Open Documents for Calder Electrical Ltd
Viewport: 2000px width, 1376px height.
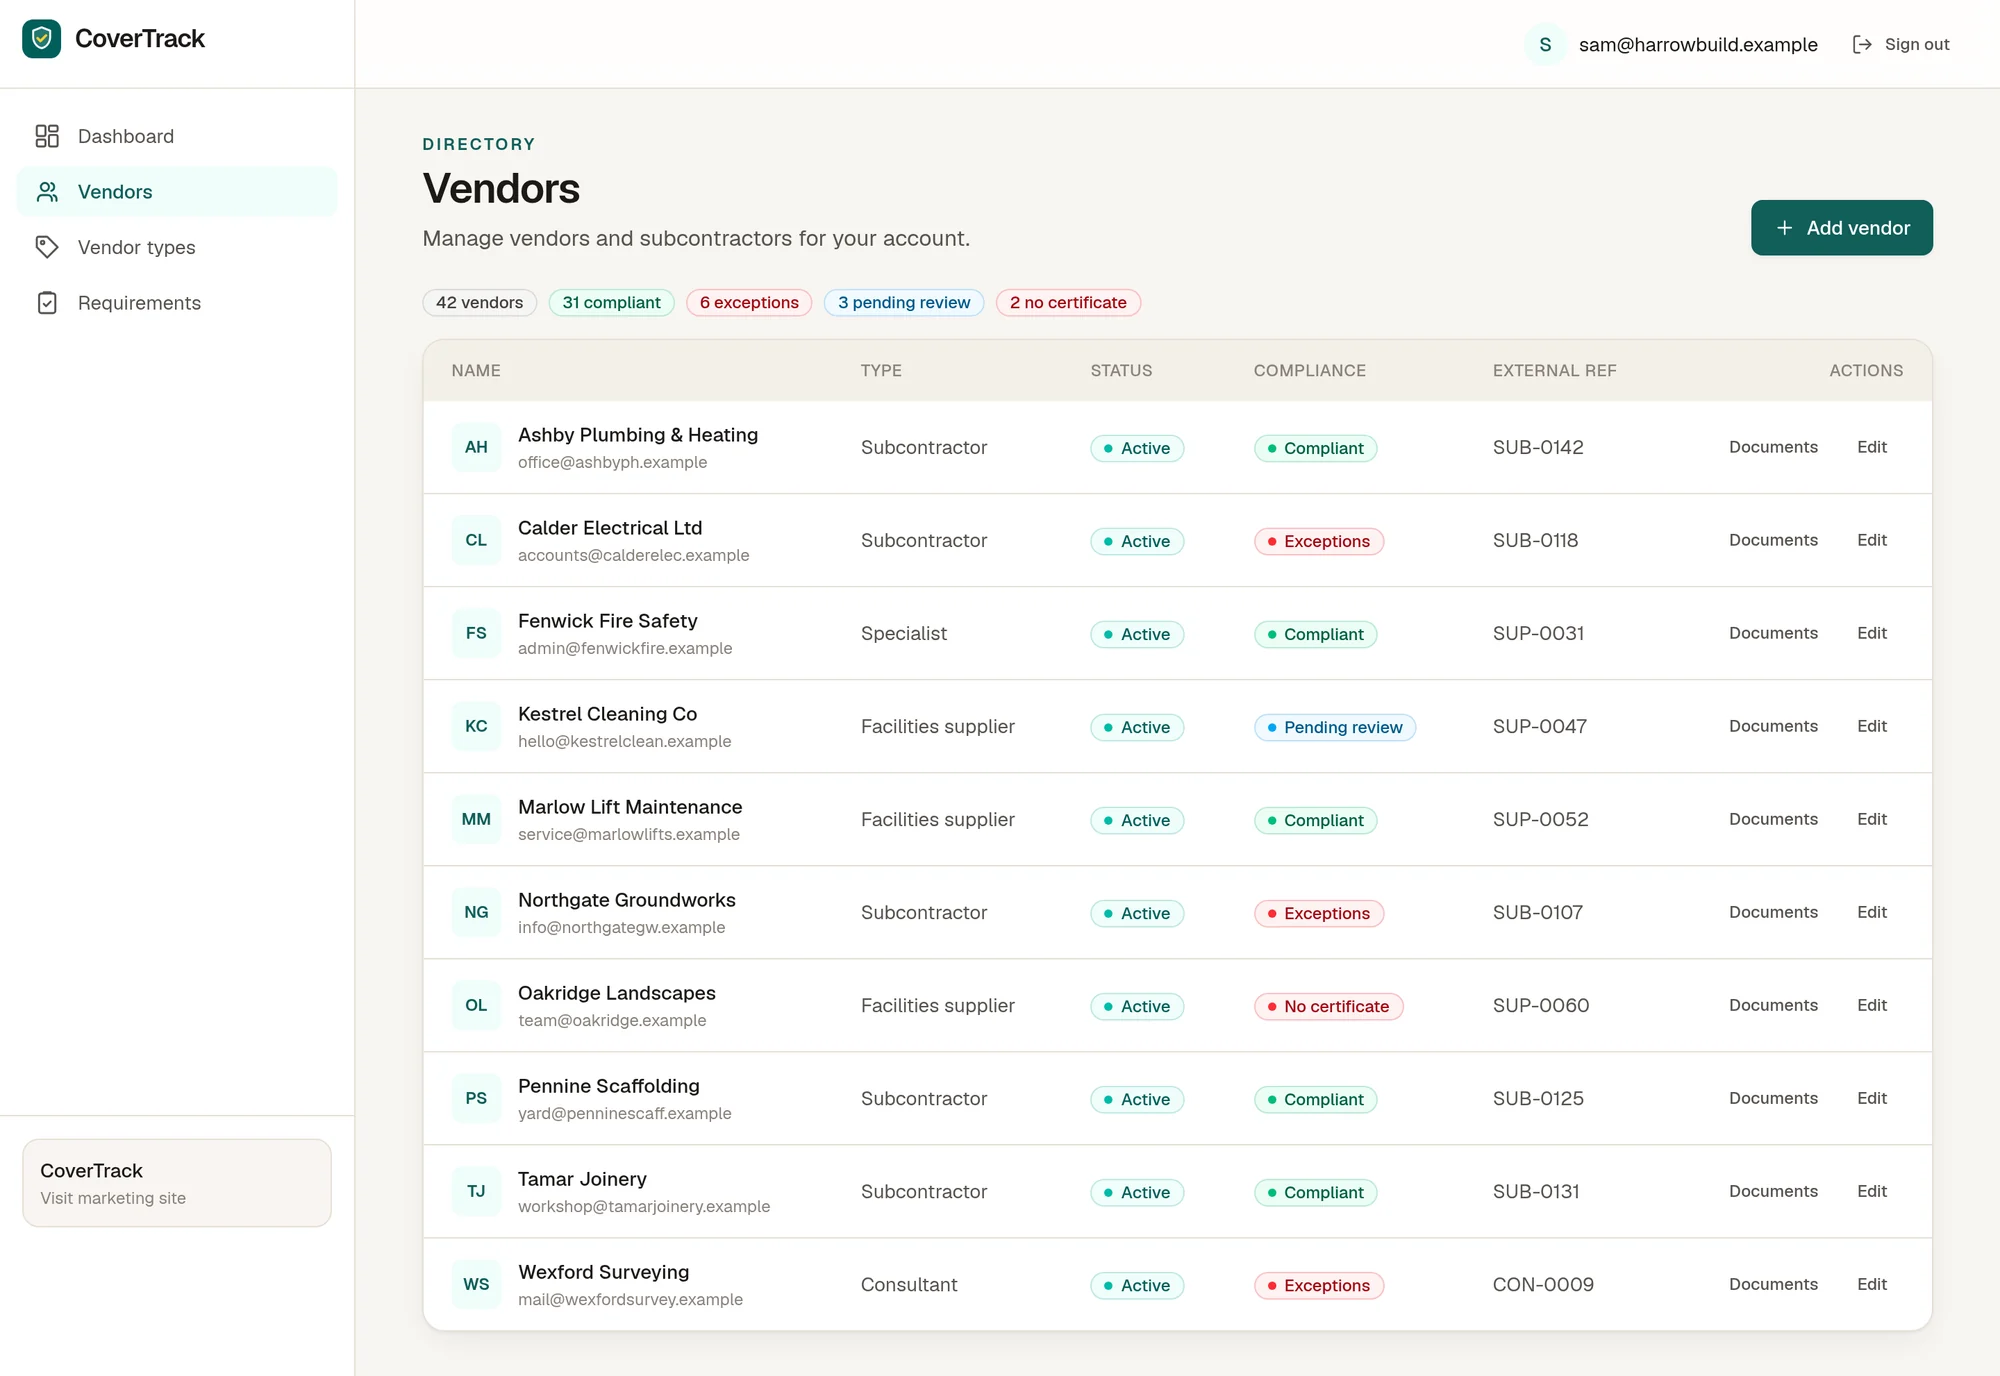(1773, 540)
